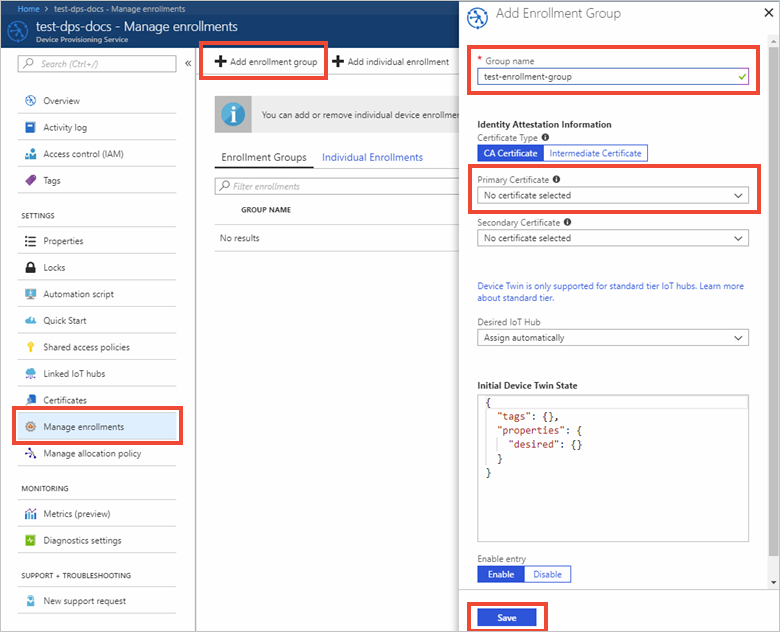Select Intermediate Certificate type
This screenshot has width=780, height=632.
[595, 153]
